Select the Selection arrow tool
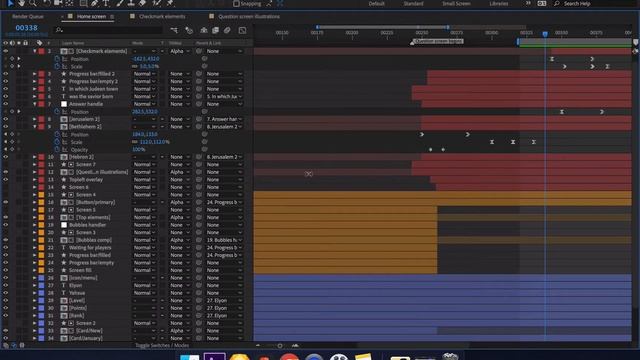 (10, 3)
